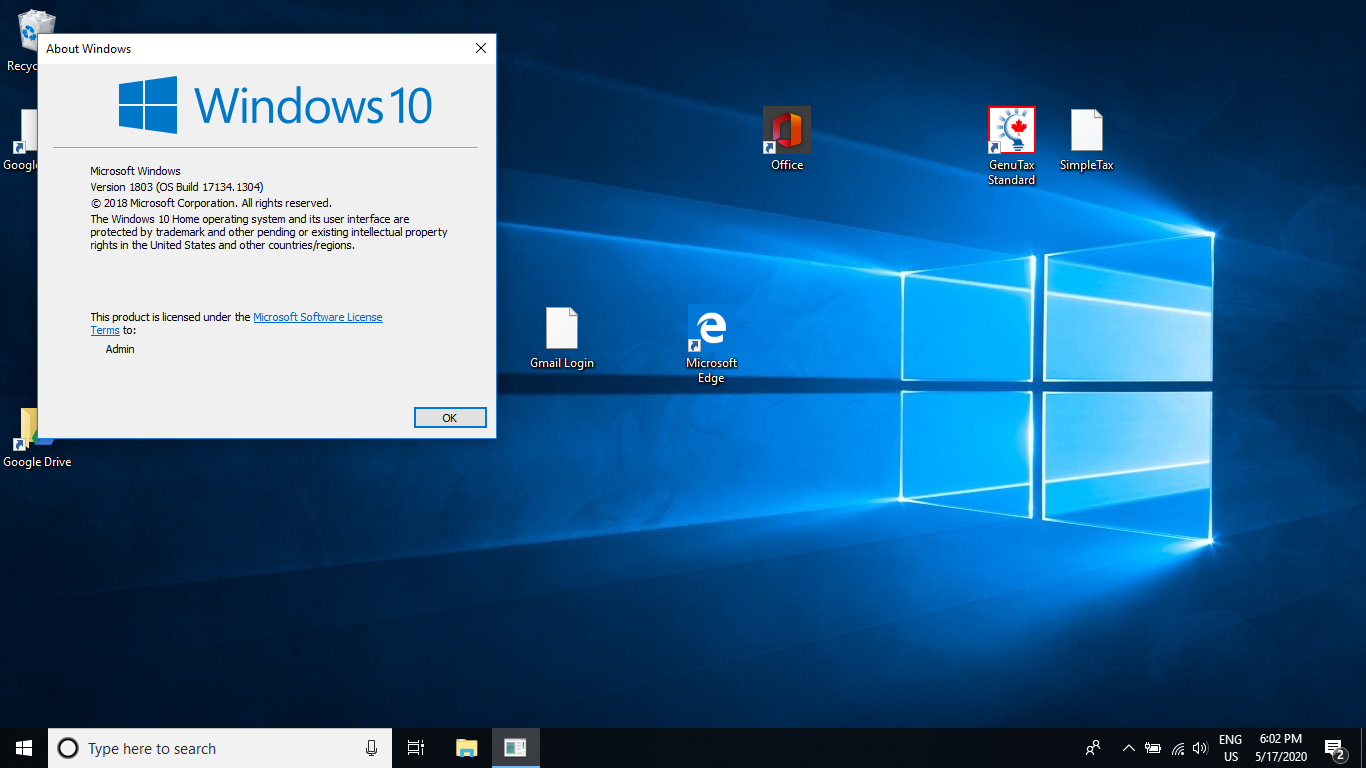Select the Google Drive desktop icon
Screen dimensions: 1366x768
pyautogui.click(x=36, y=438)
